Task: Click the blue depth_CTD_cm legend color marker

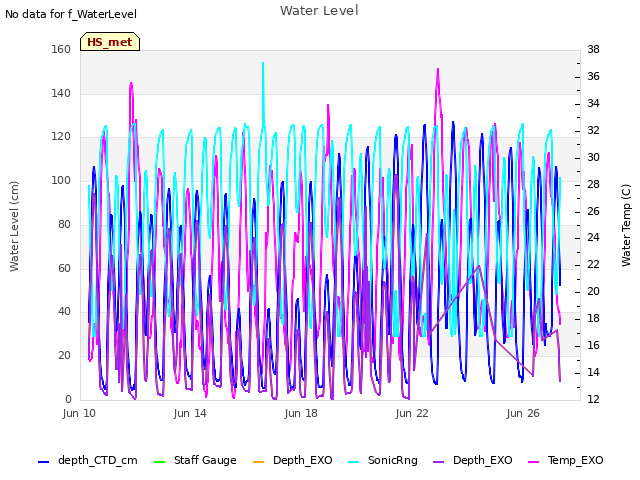Action: tap(43, 462)
